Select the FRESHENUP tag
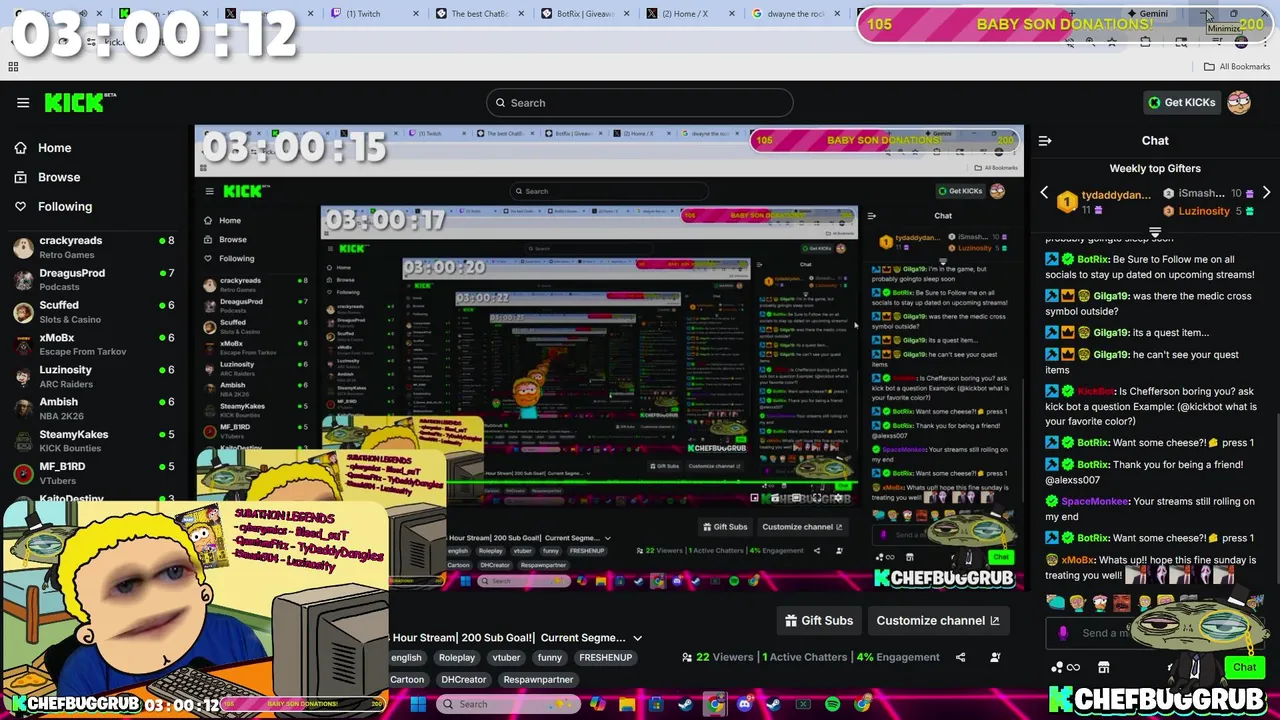This screenshot has height=720, width=1280. pyautogui.click(x=606, y=658)
